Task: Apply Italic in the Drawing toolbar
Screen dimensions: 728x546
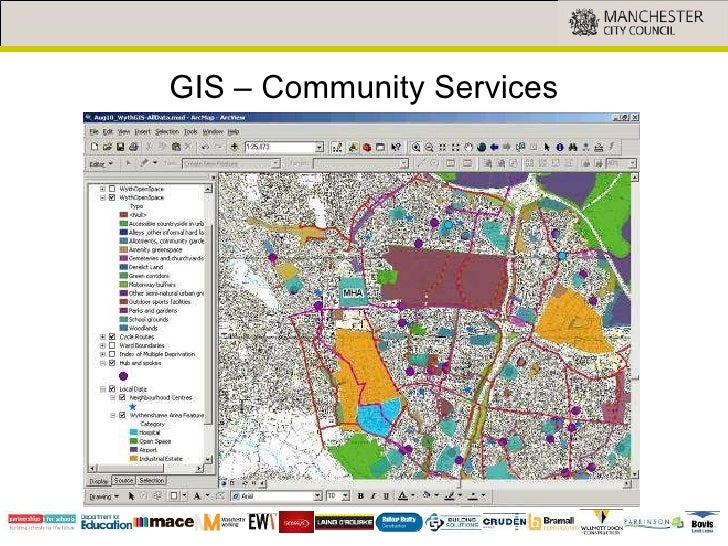Action: (x=373, y=496)
